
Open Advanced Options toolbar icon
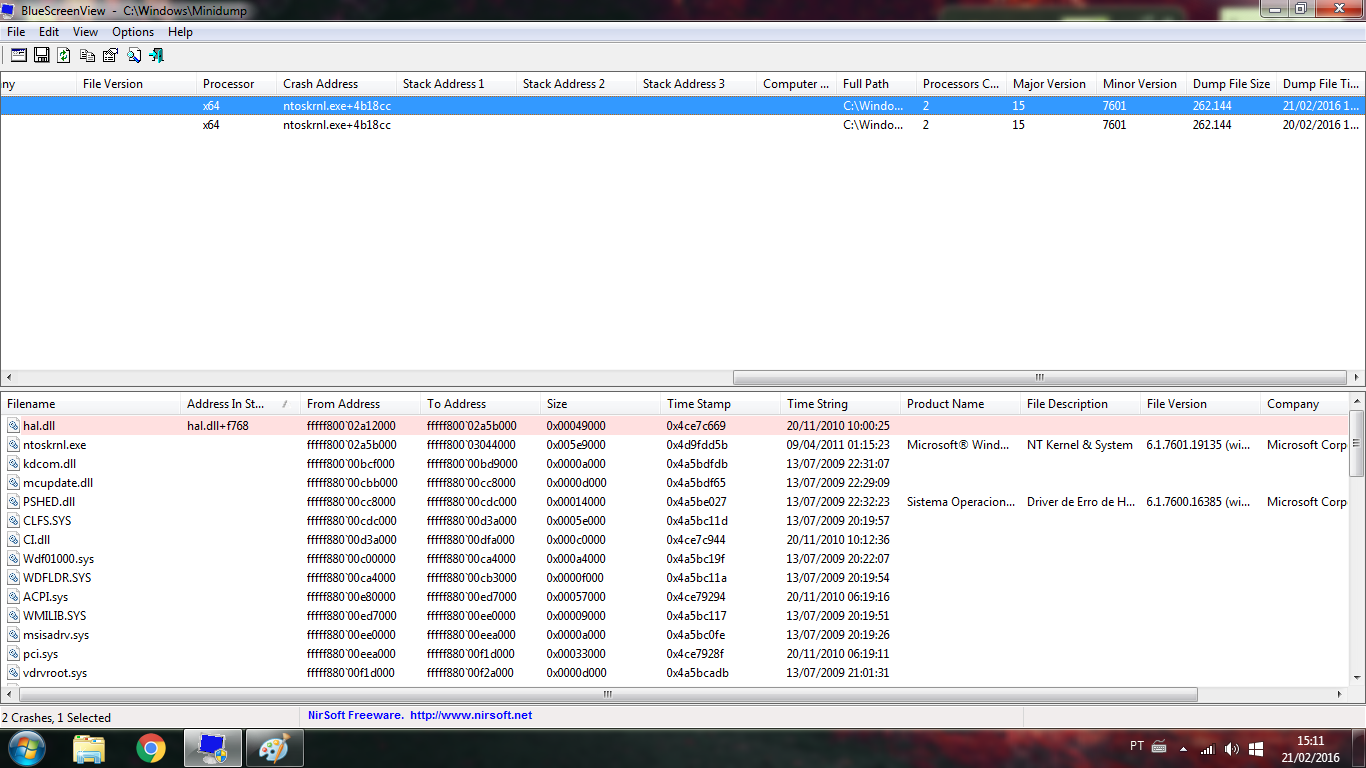click(18, 55)
